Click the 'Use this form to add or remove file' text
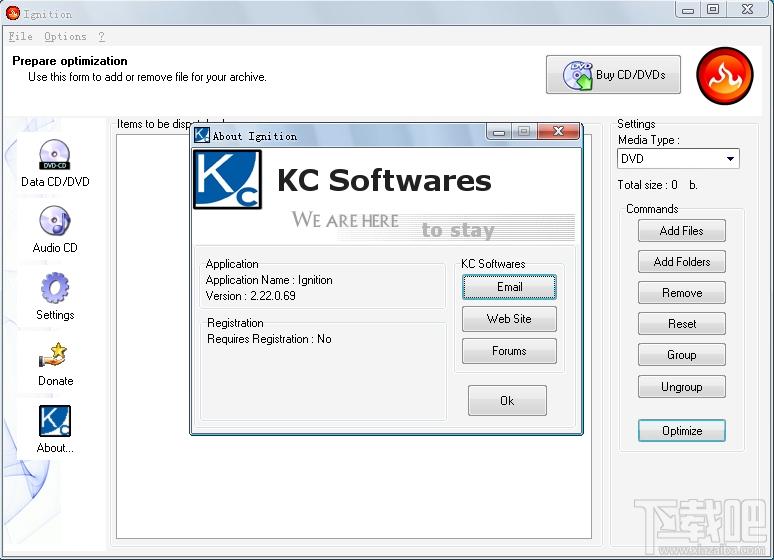774x560 pixels. (x=147, y=77)
